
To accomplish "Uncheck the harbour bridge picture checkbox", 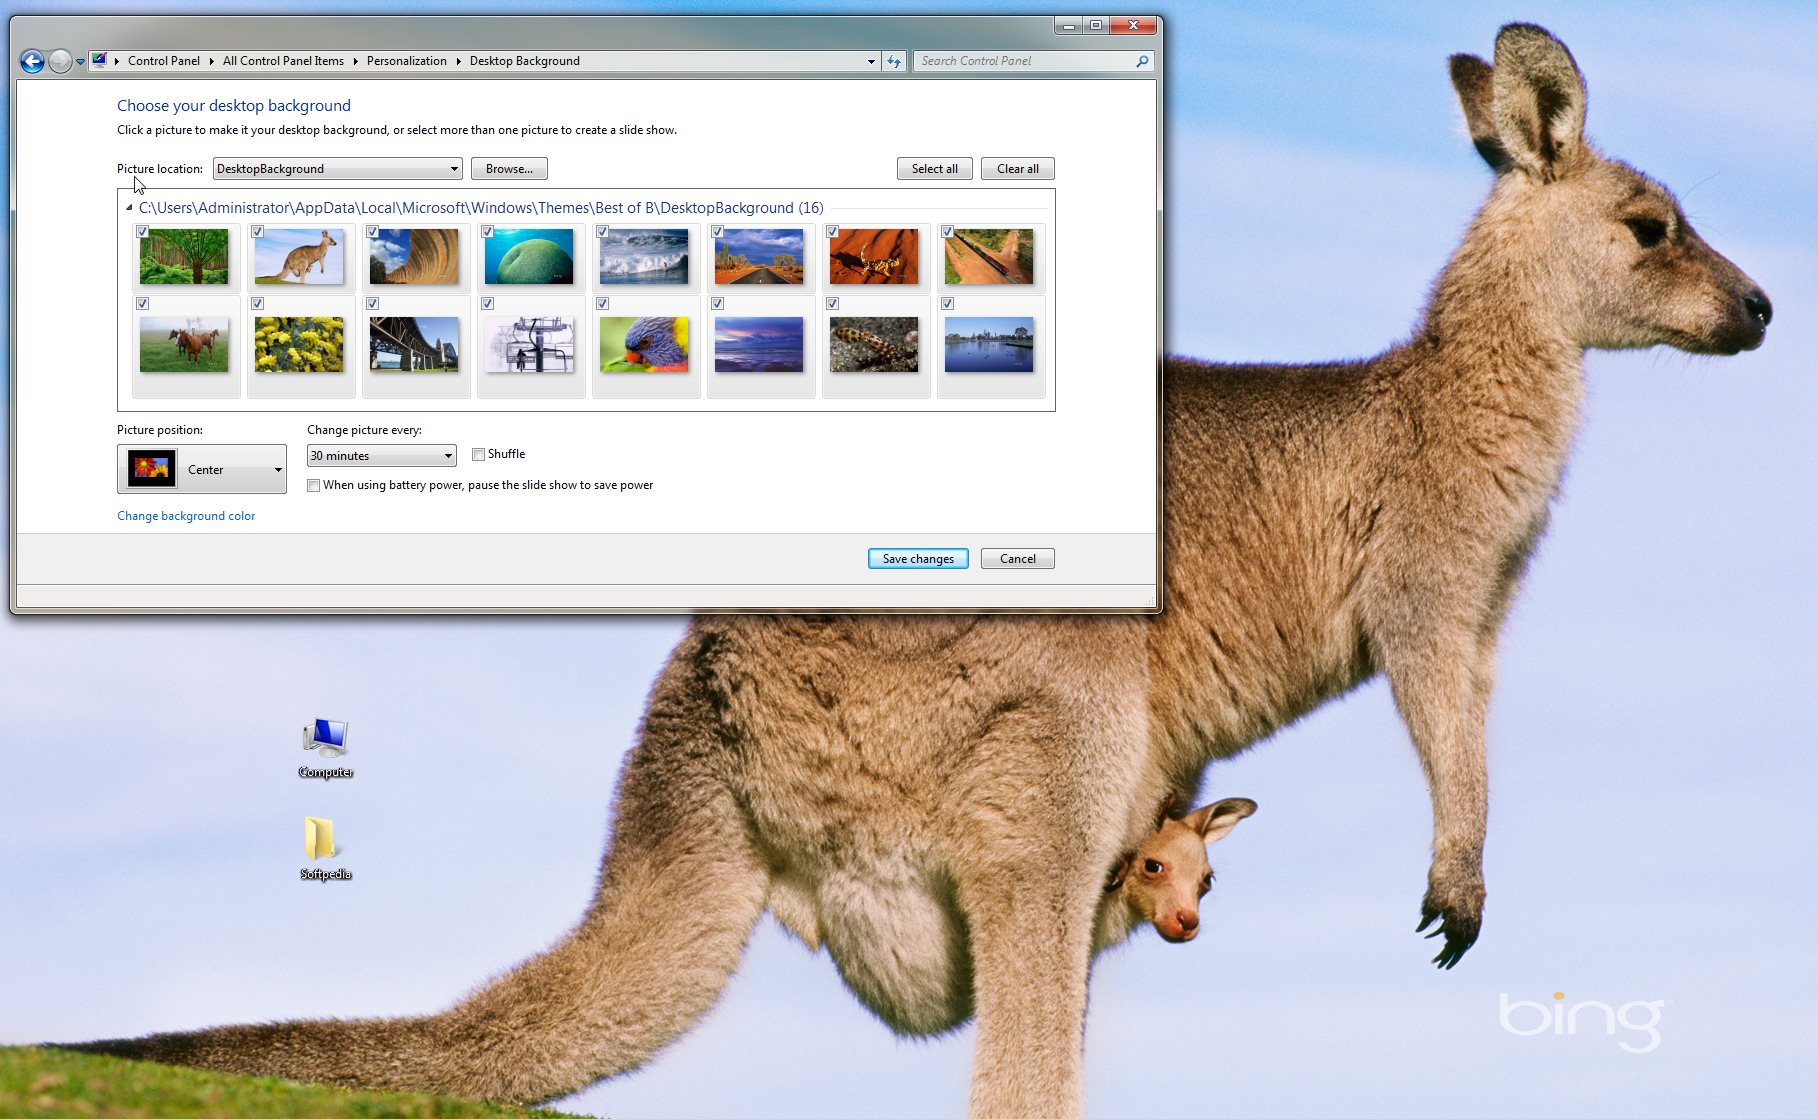I will (x=373, y=304).
